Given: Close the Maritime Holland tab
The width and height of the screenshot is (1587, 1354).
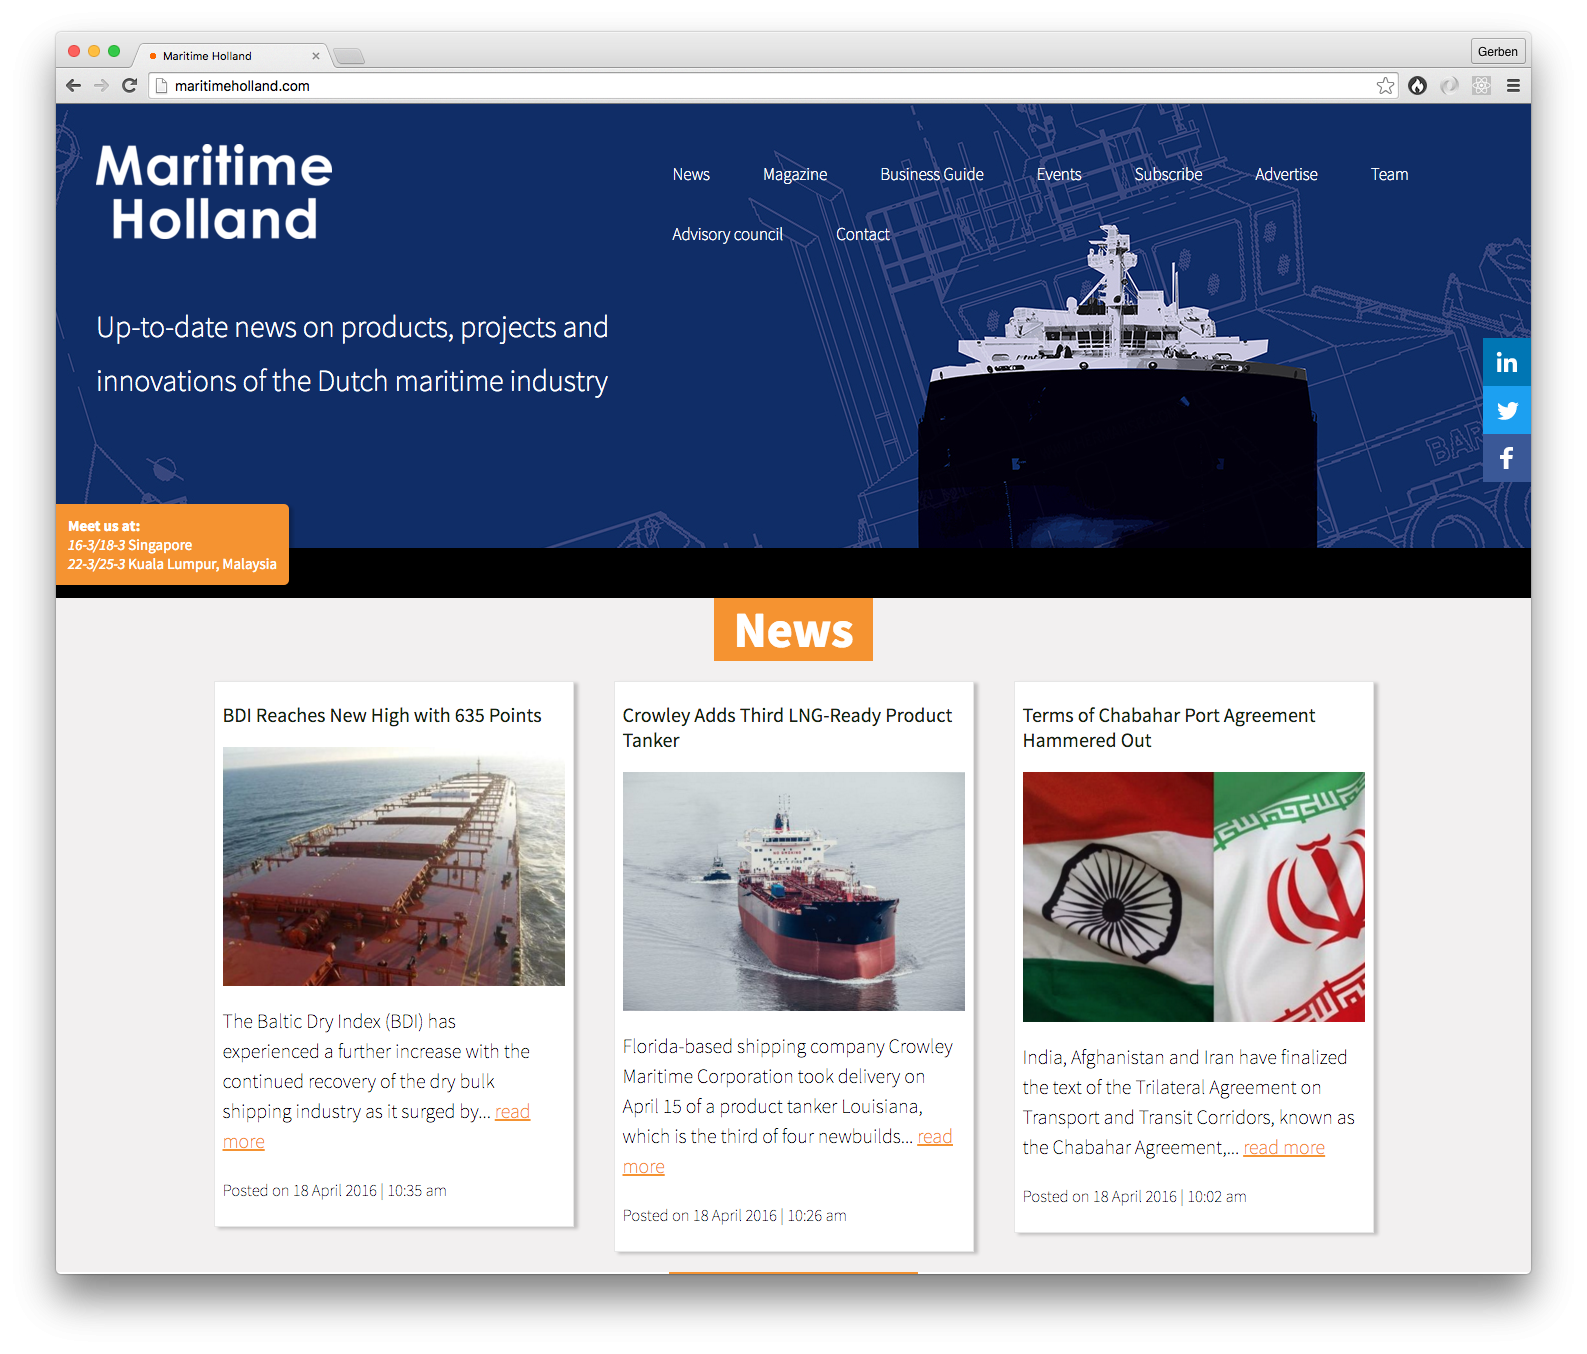Looking at the screenshot, I should 316,56.
